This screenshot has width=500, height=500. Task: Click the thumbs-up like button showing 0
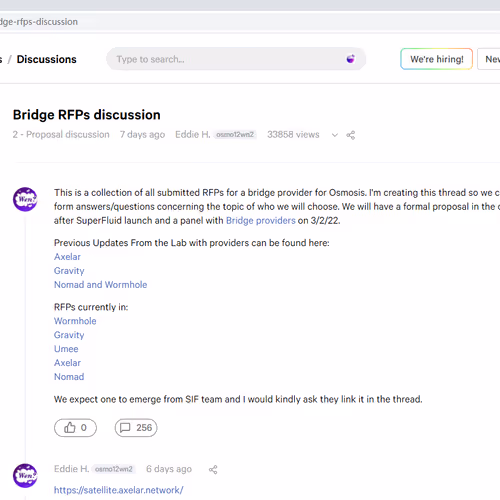point(75,428)
